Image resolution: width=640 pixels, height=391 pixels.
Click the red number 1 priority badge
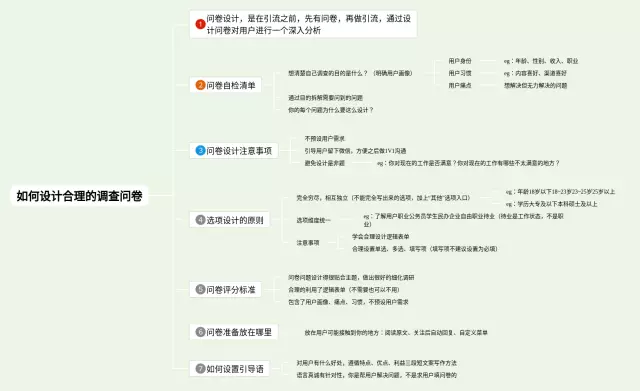click(200, 24)
